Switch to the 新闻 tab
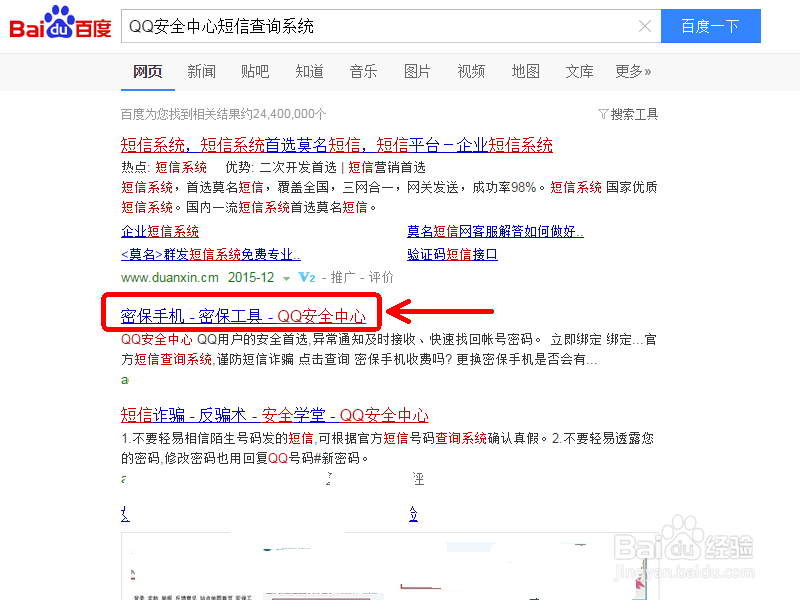The height and width of the screenshot is (600, 800). [x=201, y=71]
